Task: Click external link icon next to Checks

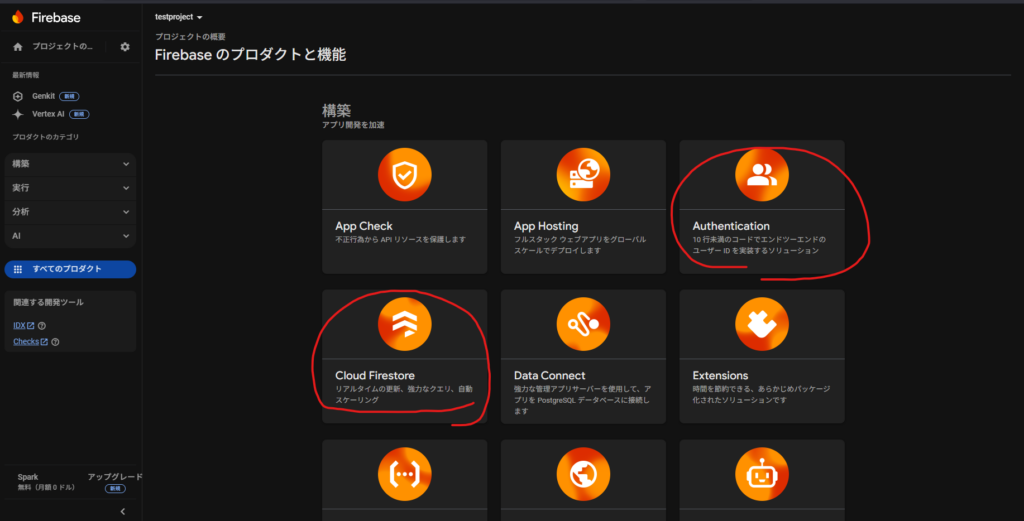Action: (x=44, y=341)
